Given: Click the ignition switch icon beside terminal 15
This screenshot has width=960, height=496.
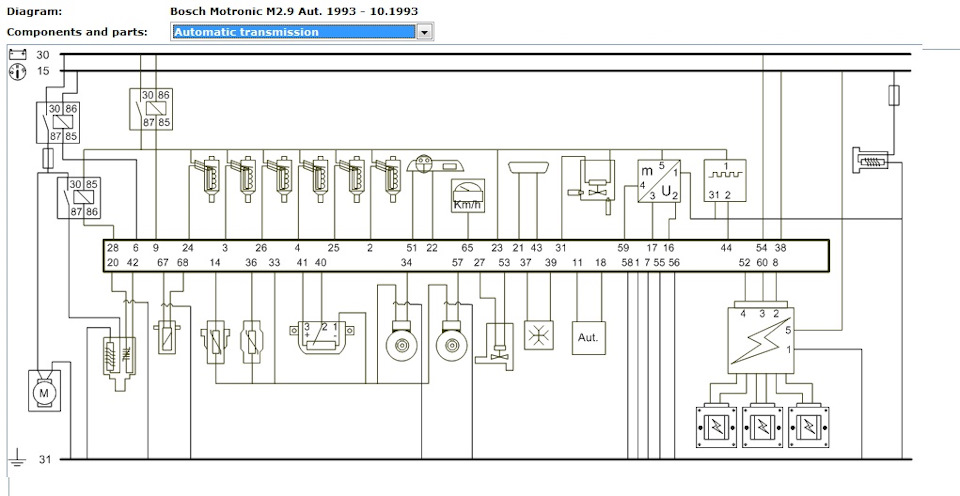Looking at the screenshot, I should [17, 71].
